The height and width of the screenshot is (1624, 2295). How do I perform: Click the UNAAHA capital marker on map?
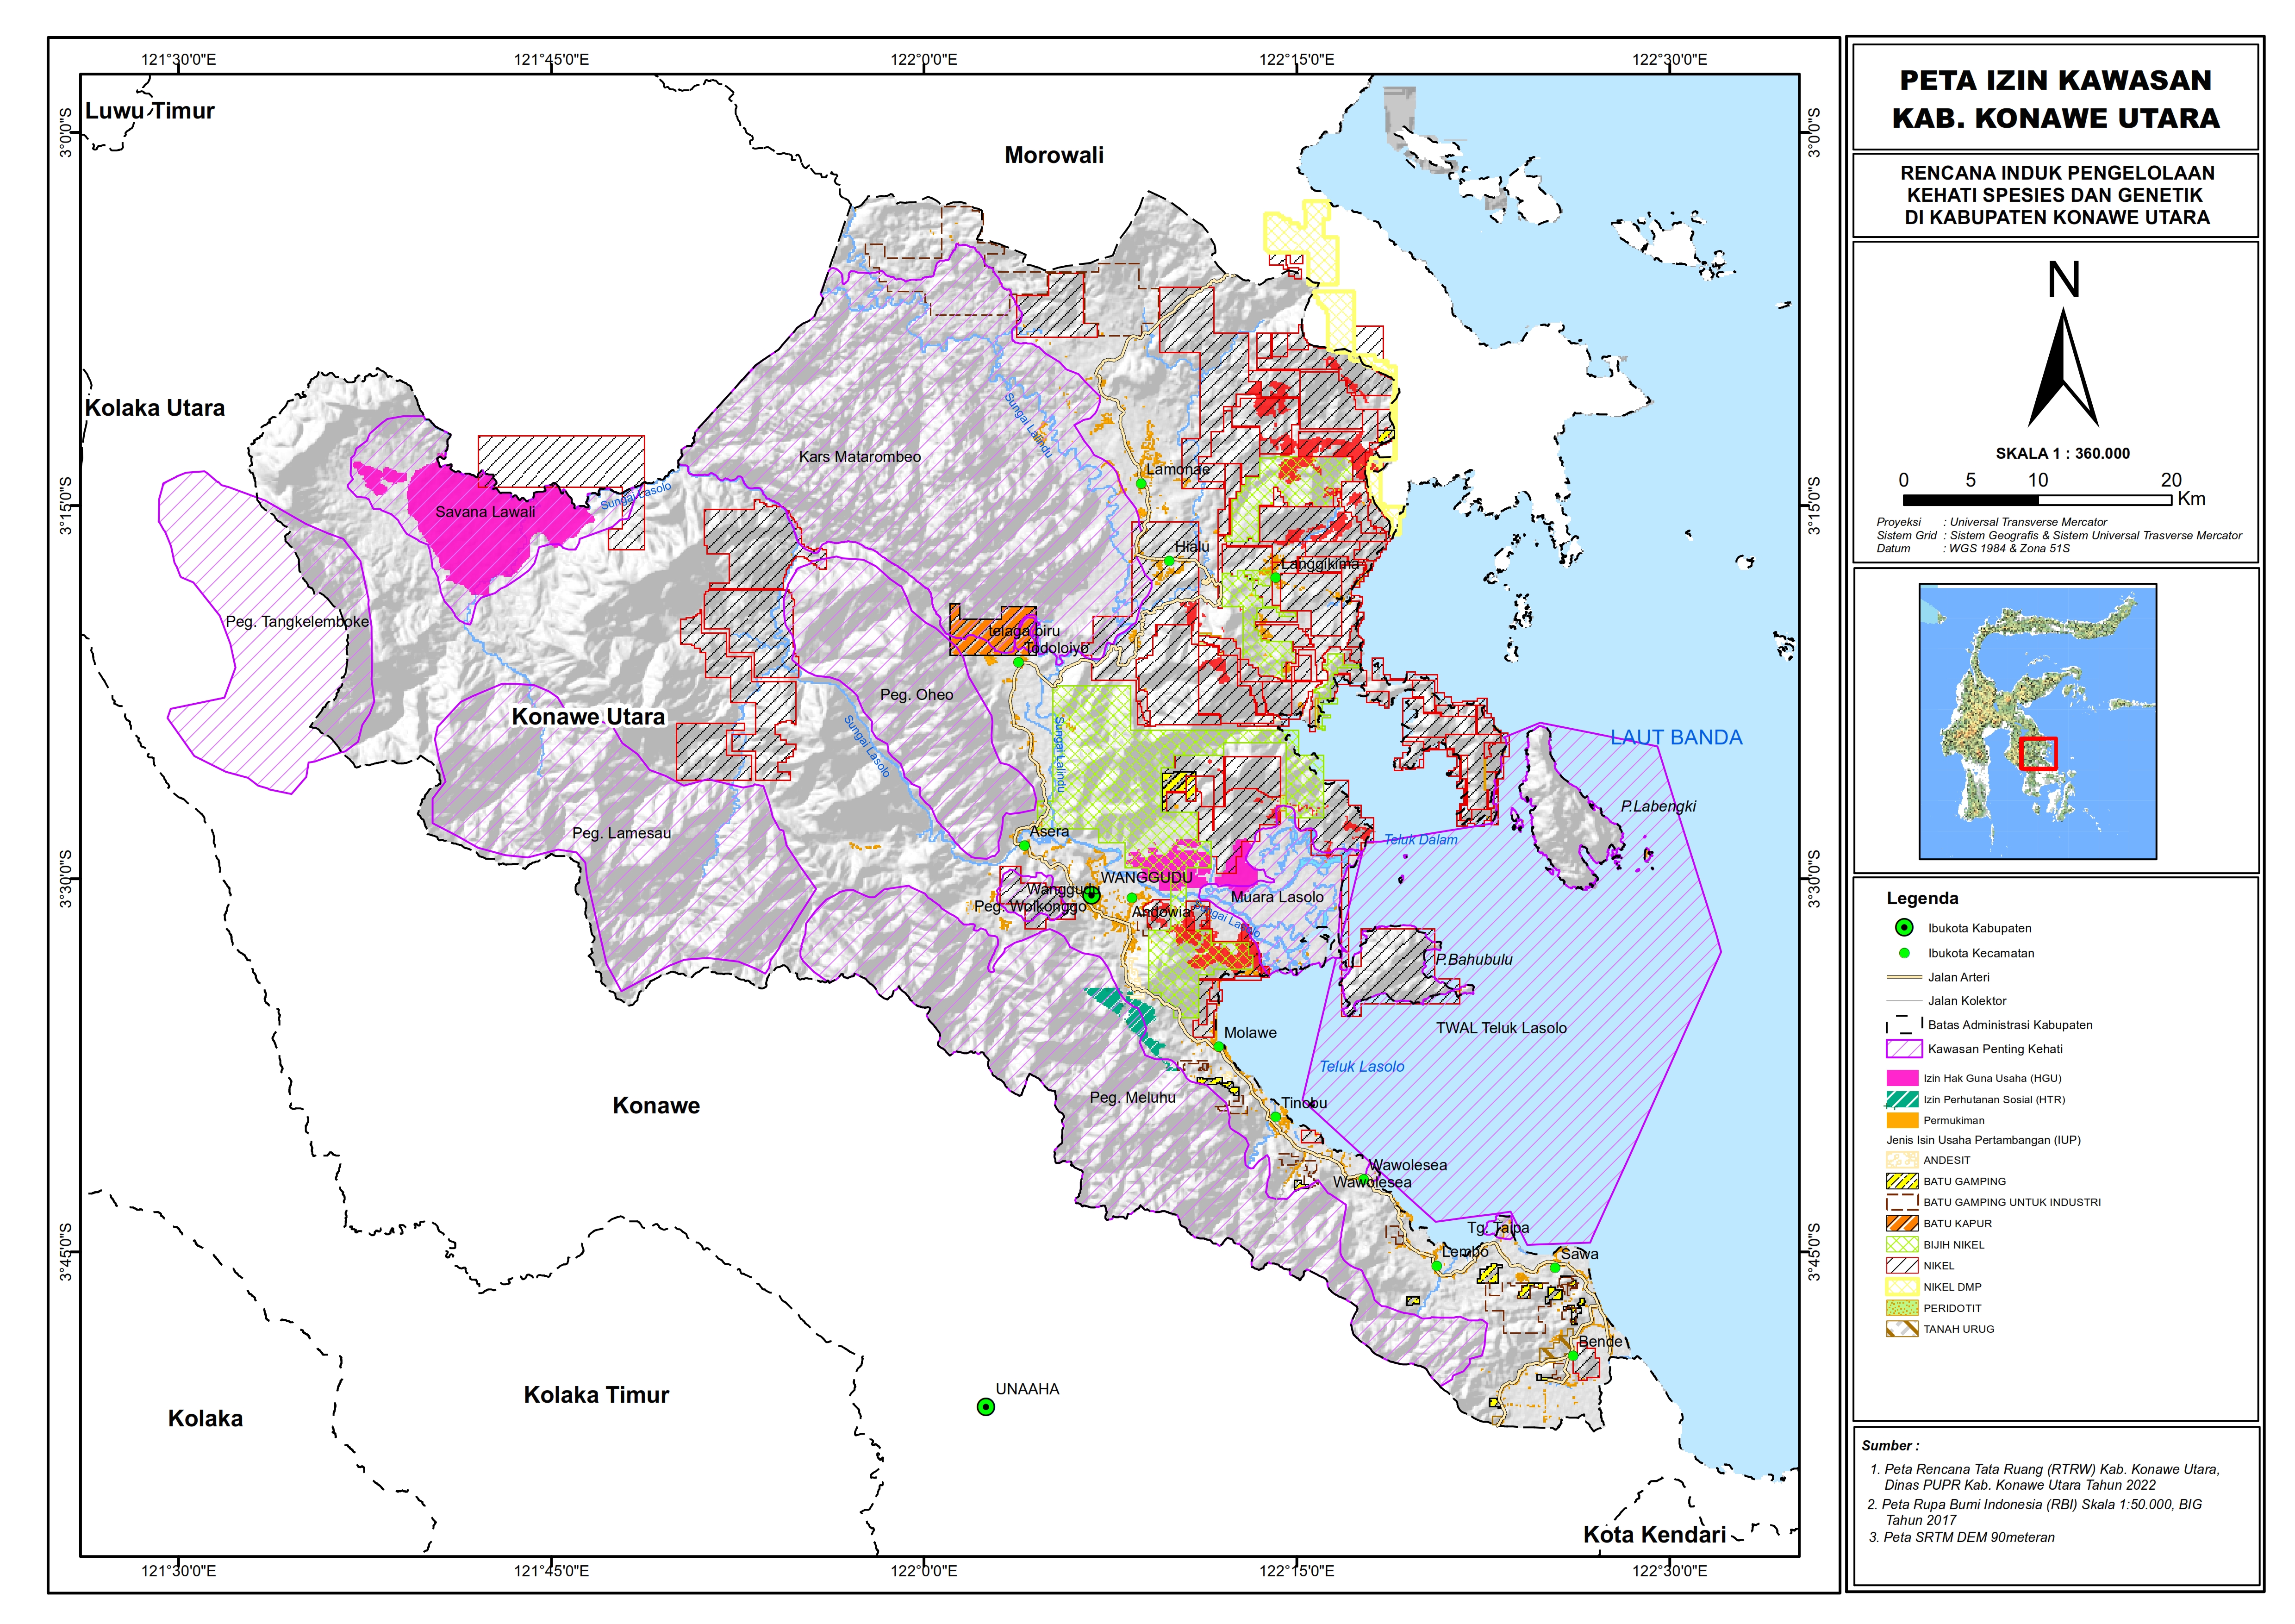[x=985, y=1407]
